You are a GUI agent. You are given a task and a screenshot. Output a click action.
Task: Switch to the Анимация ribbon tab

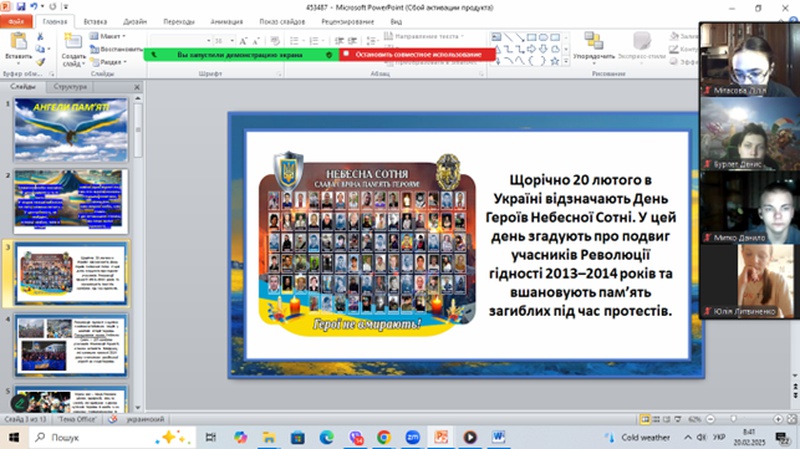pyautogui.click(x=231, y=19)
